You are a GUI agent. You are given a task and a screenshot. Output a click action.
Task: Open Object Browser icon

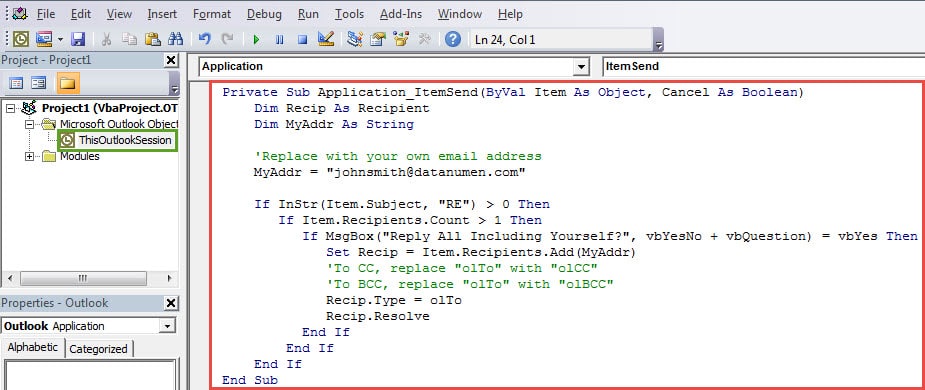[401, 40]
